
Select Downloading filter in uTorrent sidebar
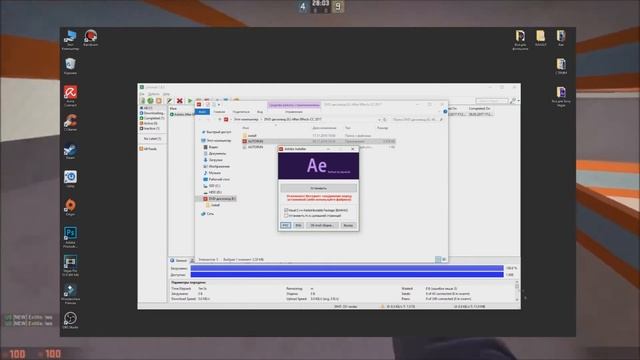click(x=152, y=113)
